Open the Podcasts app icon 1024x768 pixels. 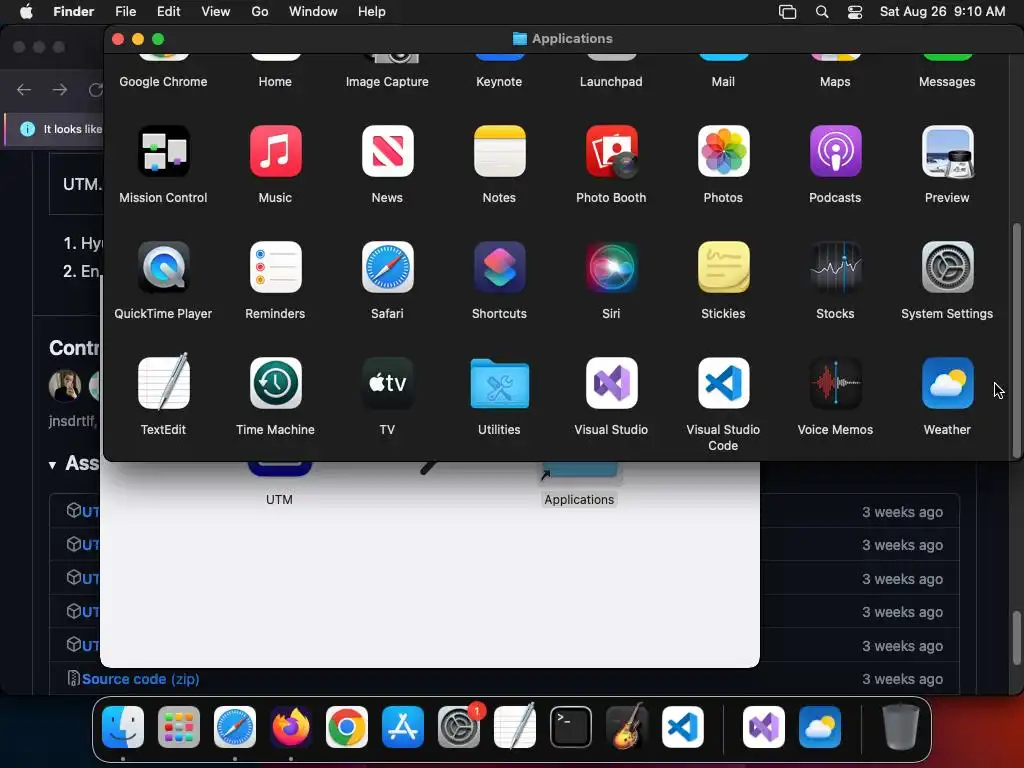[x=835, y=152]
